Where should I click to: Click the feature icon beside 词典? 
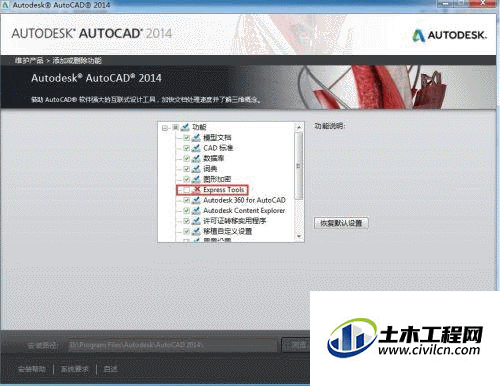[x=196, y=169]
